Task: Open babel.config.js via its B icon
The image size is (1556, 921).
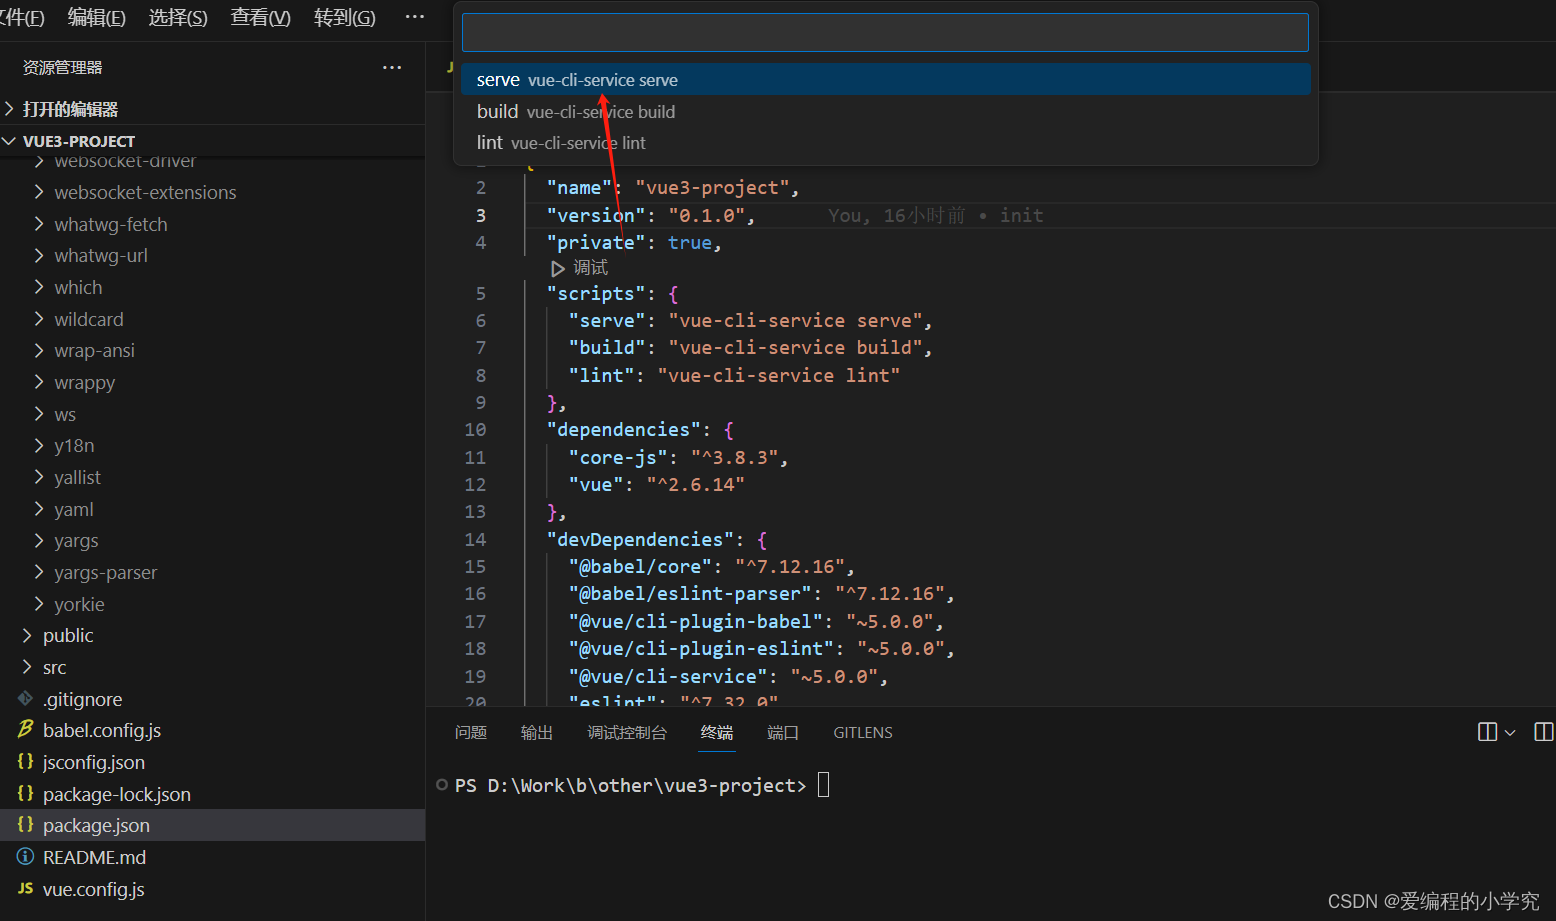Action: [24, 730]
